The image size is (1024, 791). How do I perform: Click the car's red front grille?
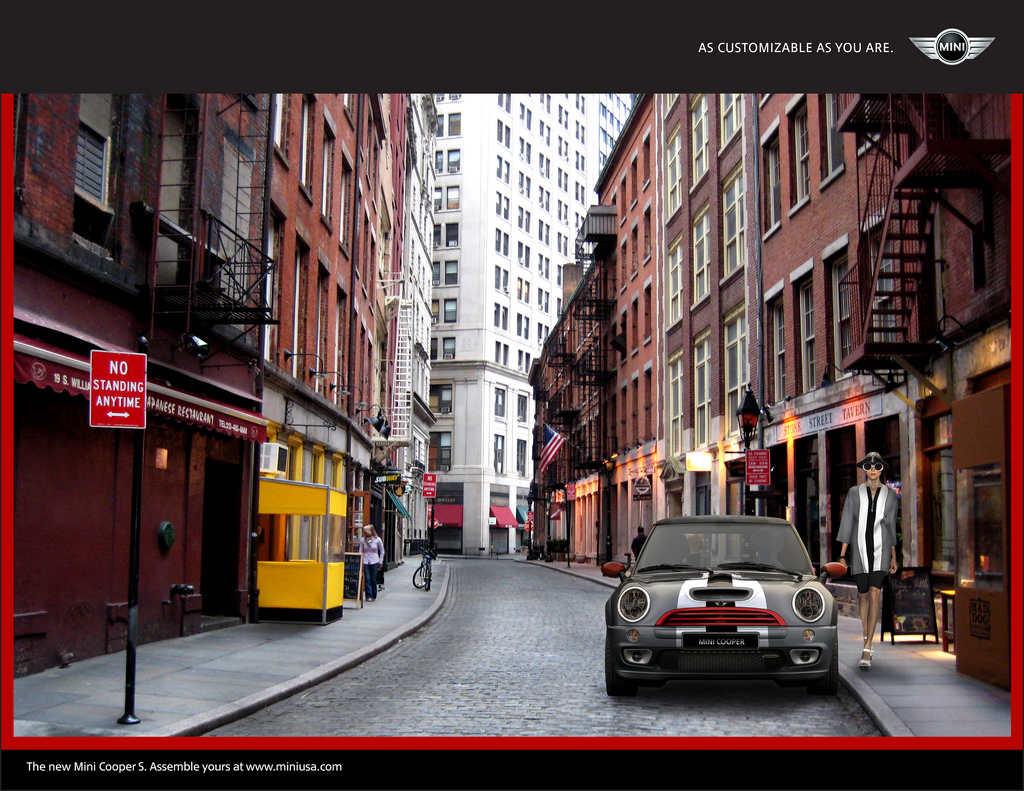[720, 617]
